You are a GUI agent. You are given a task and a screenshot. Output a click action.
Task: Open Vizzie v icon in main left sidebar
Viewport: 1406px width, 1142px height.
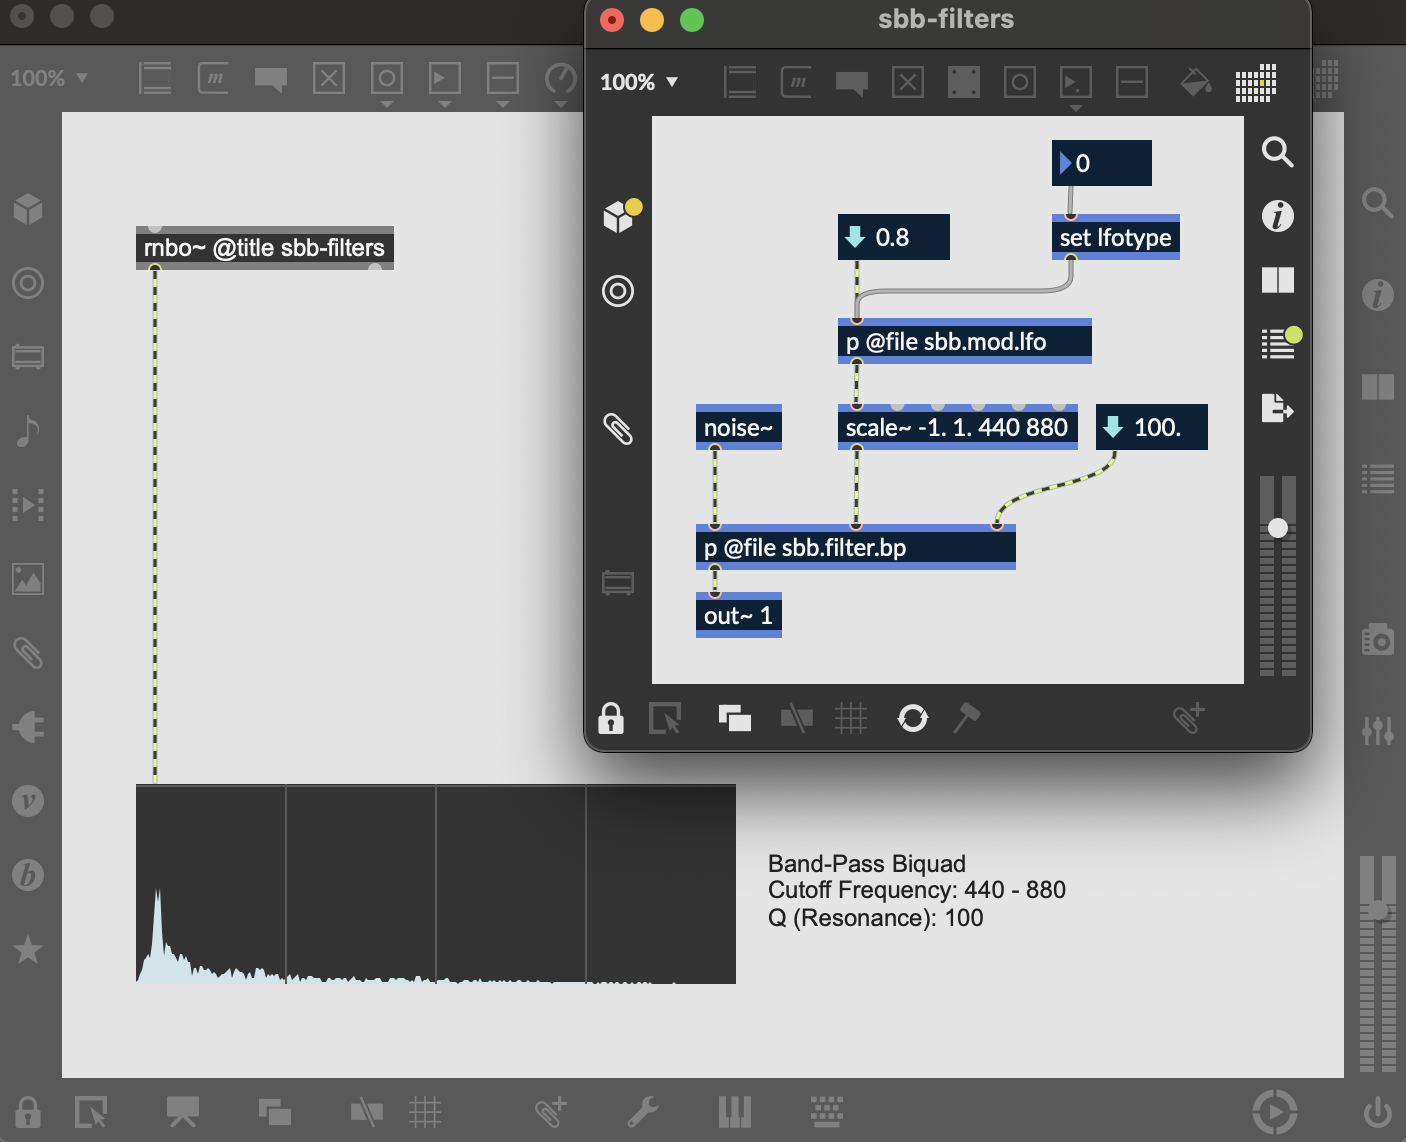(28, 801)
